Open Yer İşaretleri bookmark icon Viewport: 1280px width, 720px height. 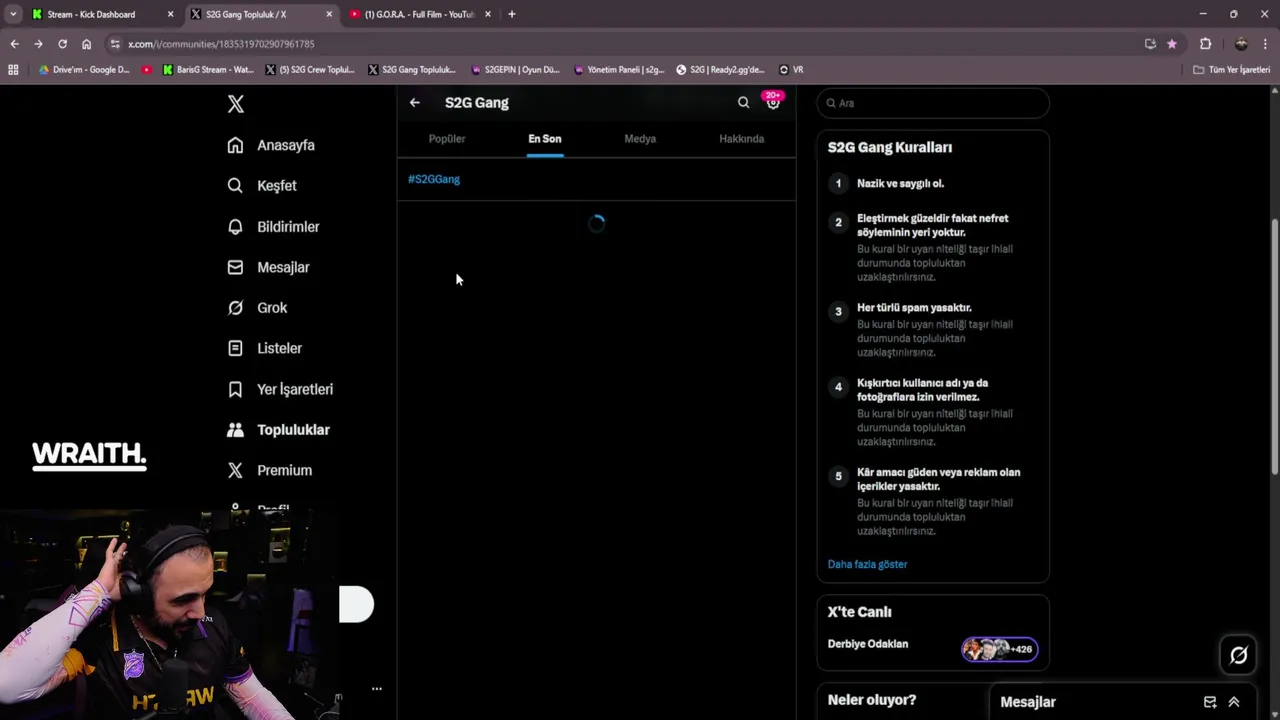[x=235, y=389]
